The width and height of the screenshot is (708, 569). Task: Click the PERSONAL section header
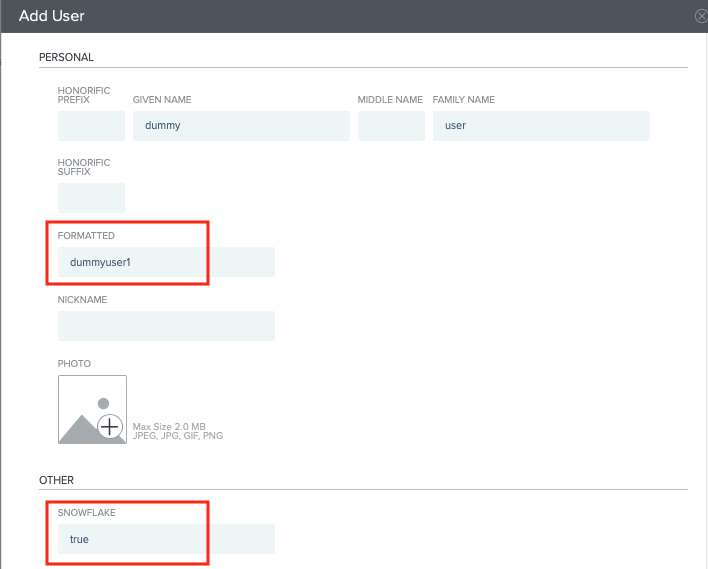66,57
